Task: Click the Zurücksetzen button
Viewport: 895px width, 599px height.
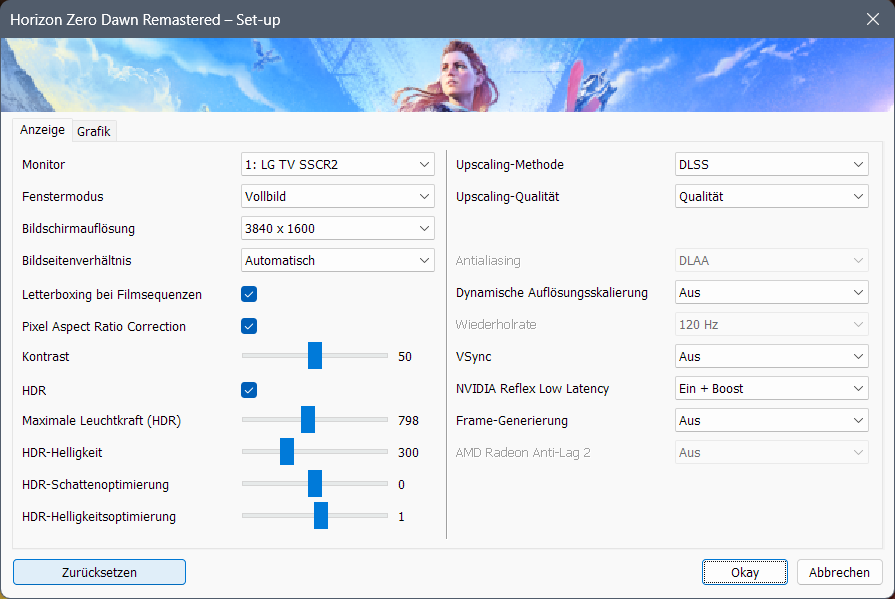Action: (x=99, y=572)
